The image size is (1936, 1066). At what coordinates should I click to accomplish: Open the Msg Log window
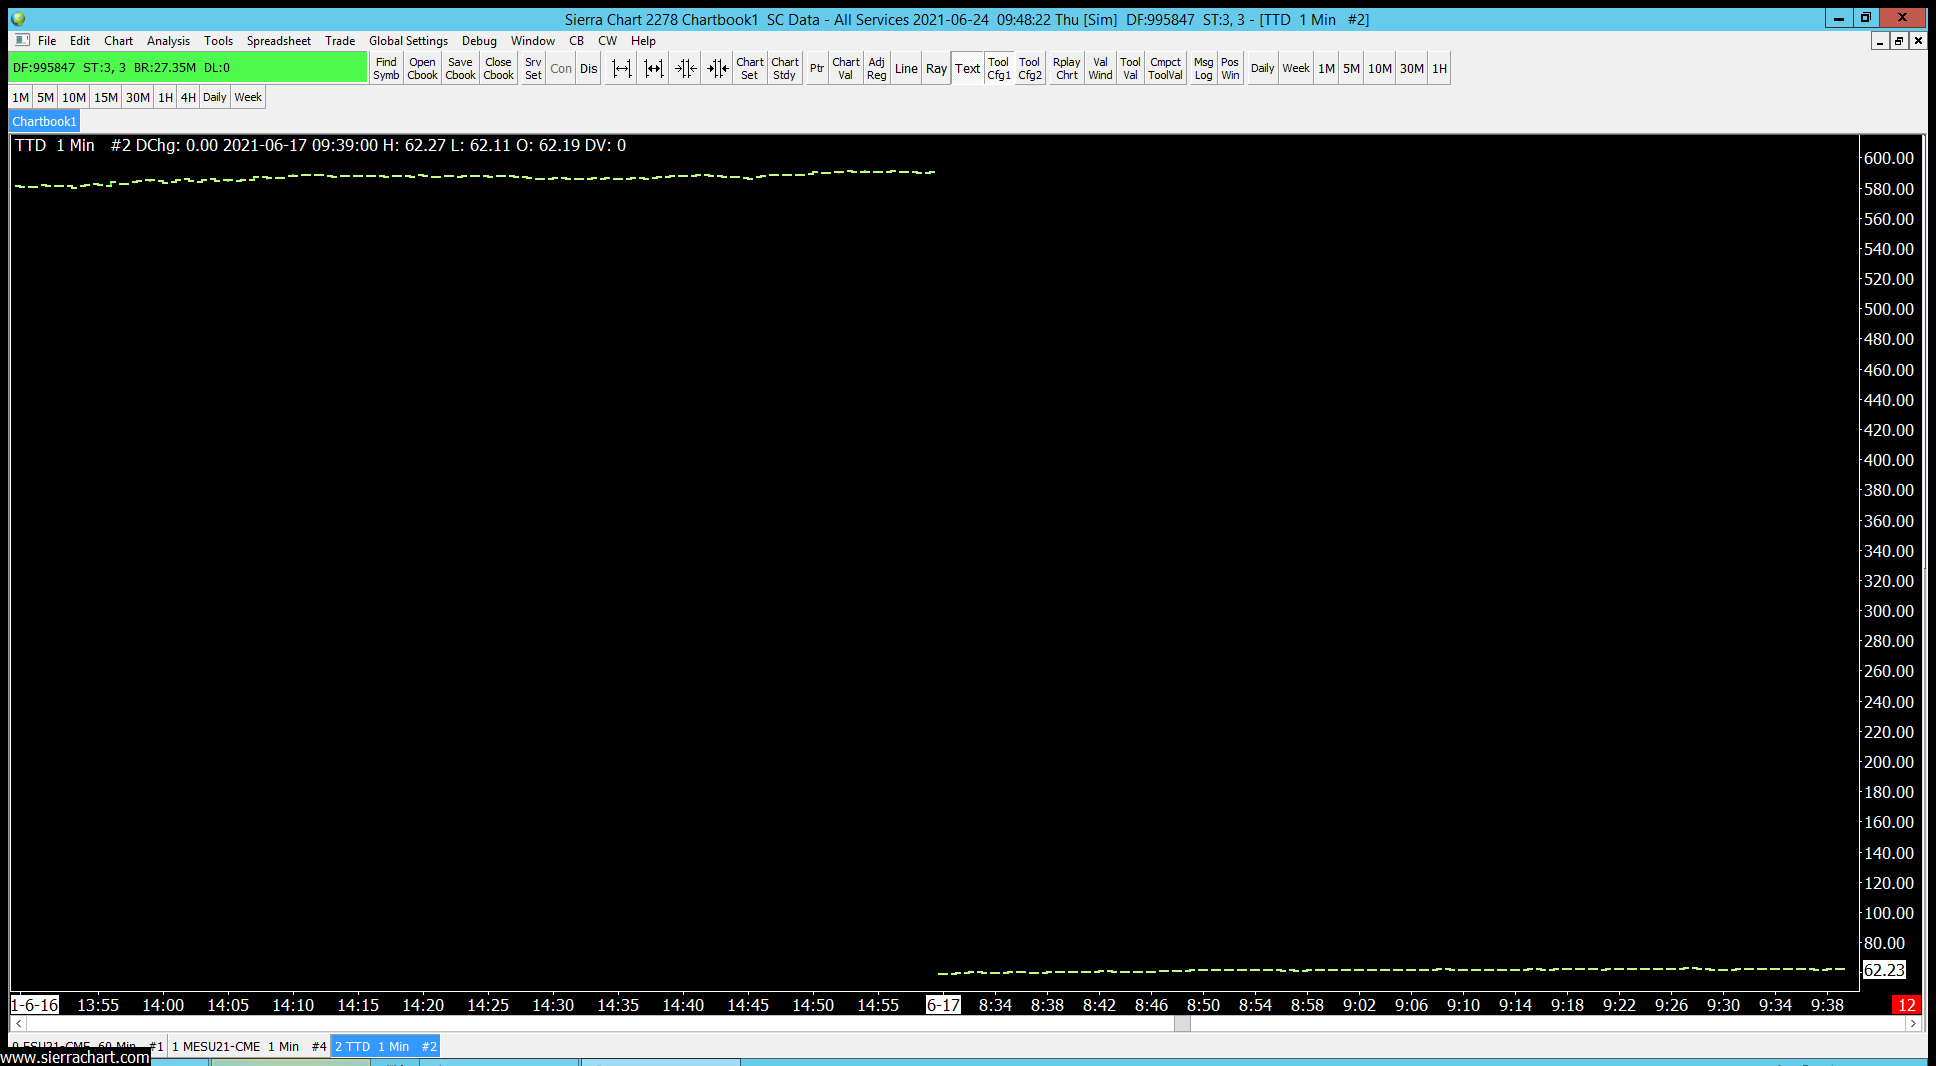1204,68
